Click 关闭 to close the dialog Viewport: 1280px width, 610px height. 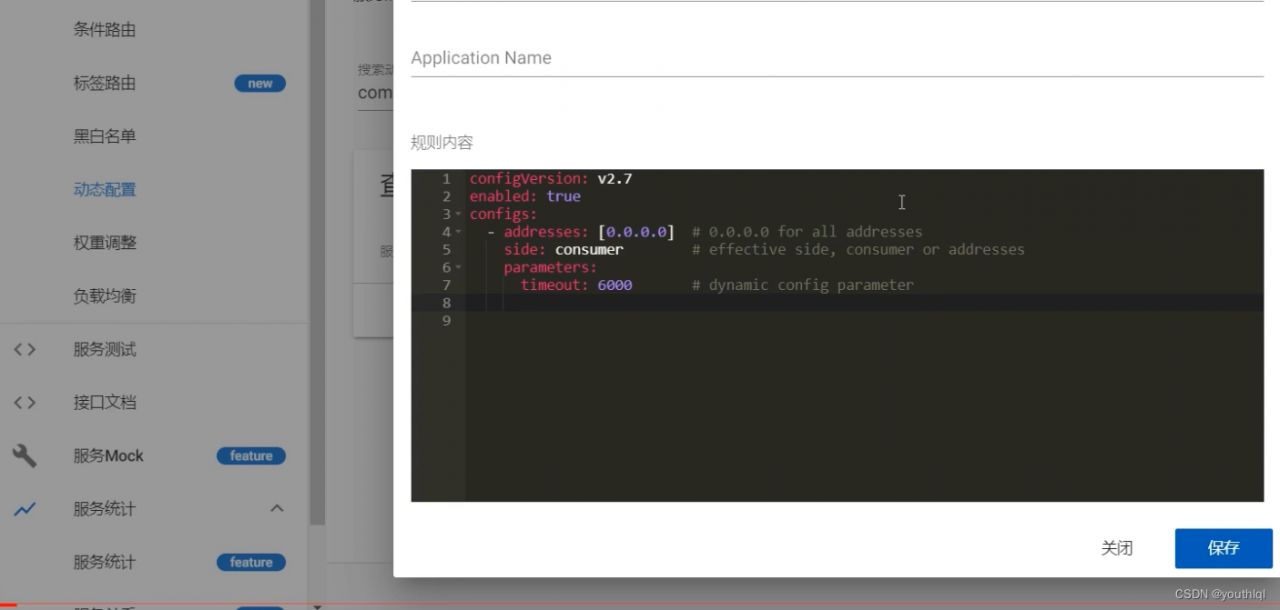tap(1117, 548)
